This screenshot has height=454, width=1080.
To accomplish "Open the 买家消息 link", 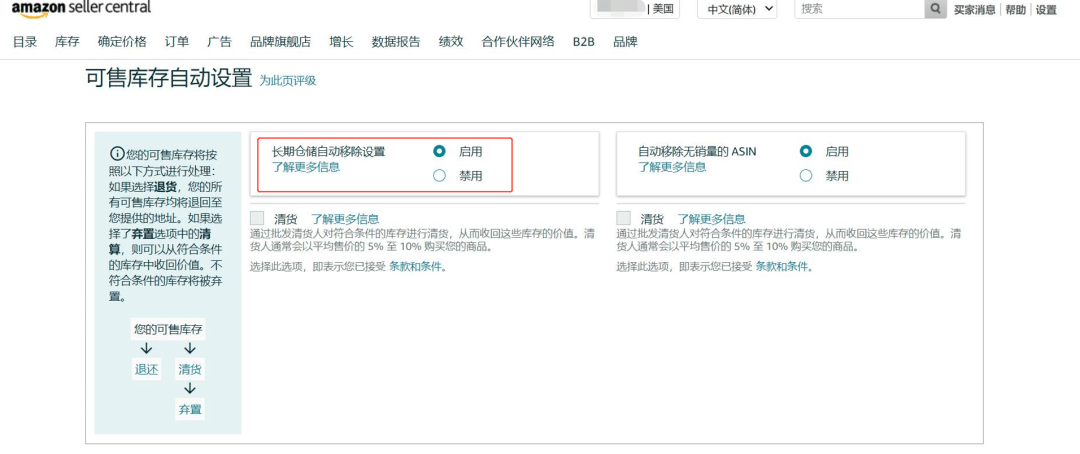I will pos(974,10).
